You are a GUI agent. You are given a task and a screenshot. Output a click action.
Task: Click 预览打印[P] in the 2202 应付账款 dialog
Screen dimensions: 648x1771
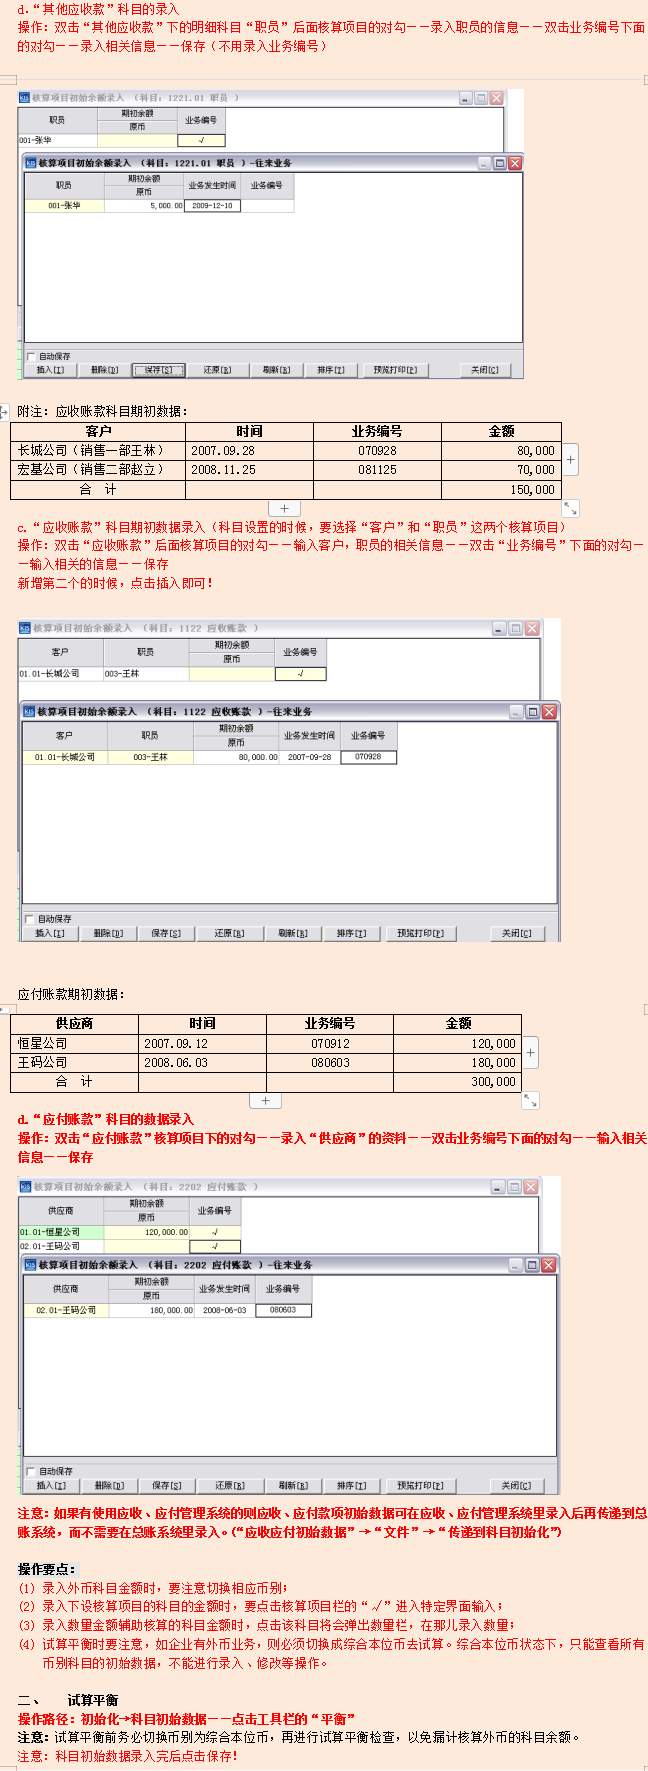(x=425, y=1485)
